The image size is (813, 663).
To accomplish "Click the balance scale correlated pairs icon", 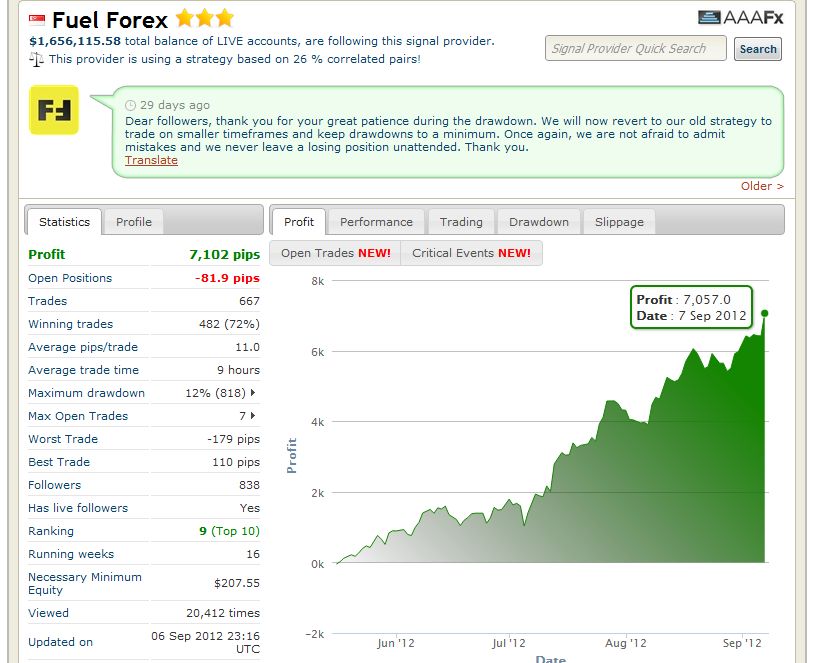I will [x=36, y=60].
